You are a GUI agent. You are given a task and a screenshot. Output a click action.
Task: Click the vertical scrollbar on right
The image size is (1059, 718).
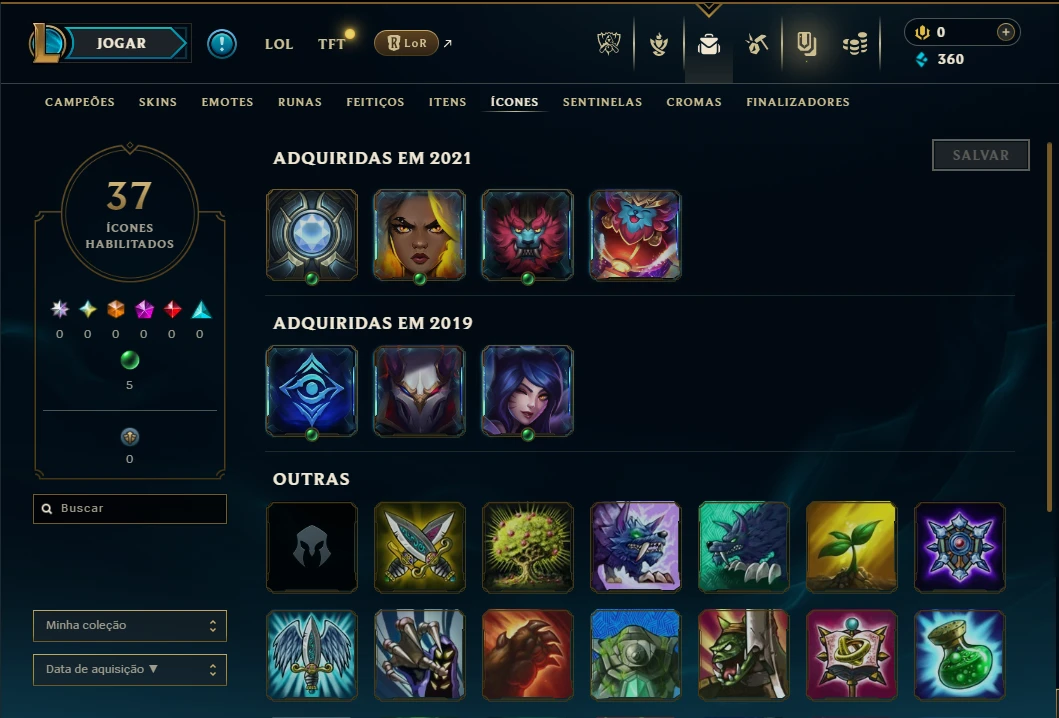point(1049,327)
